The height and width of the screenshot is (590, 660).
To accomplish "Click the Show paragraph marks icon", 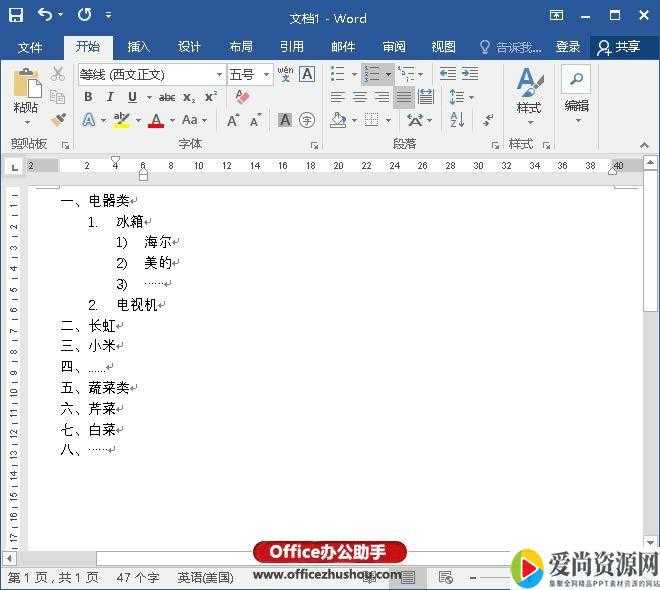I will click(x=489, y=120).
